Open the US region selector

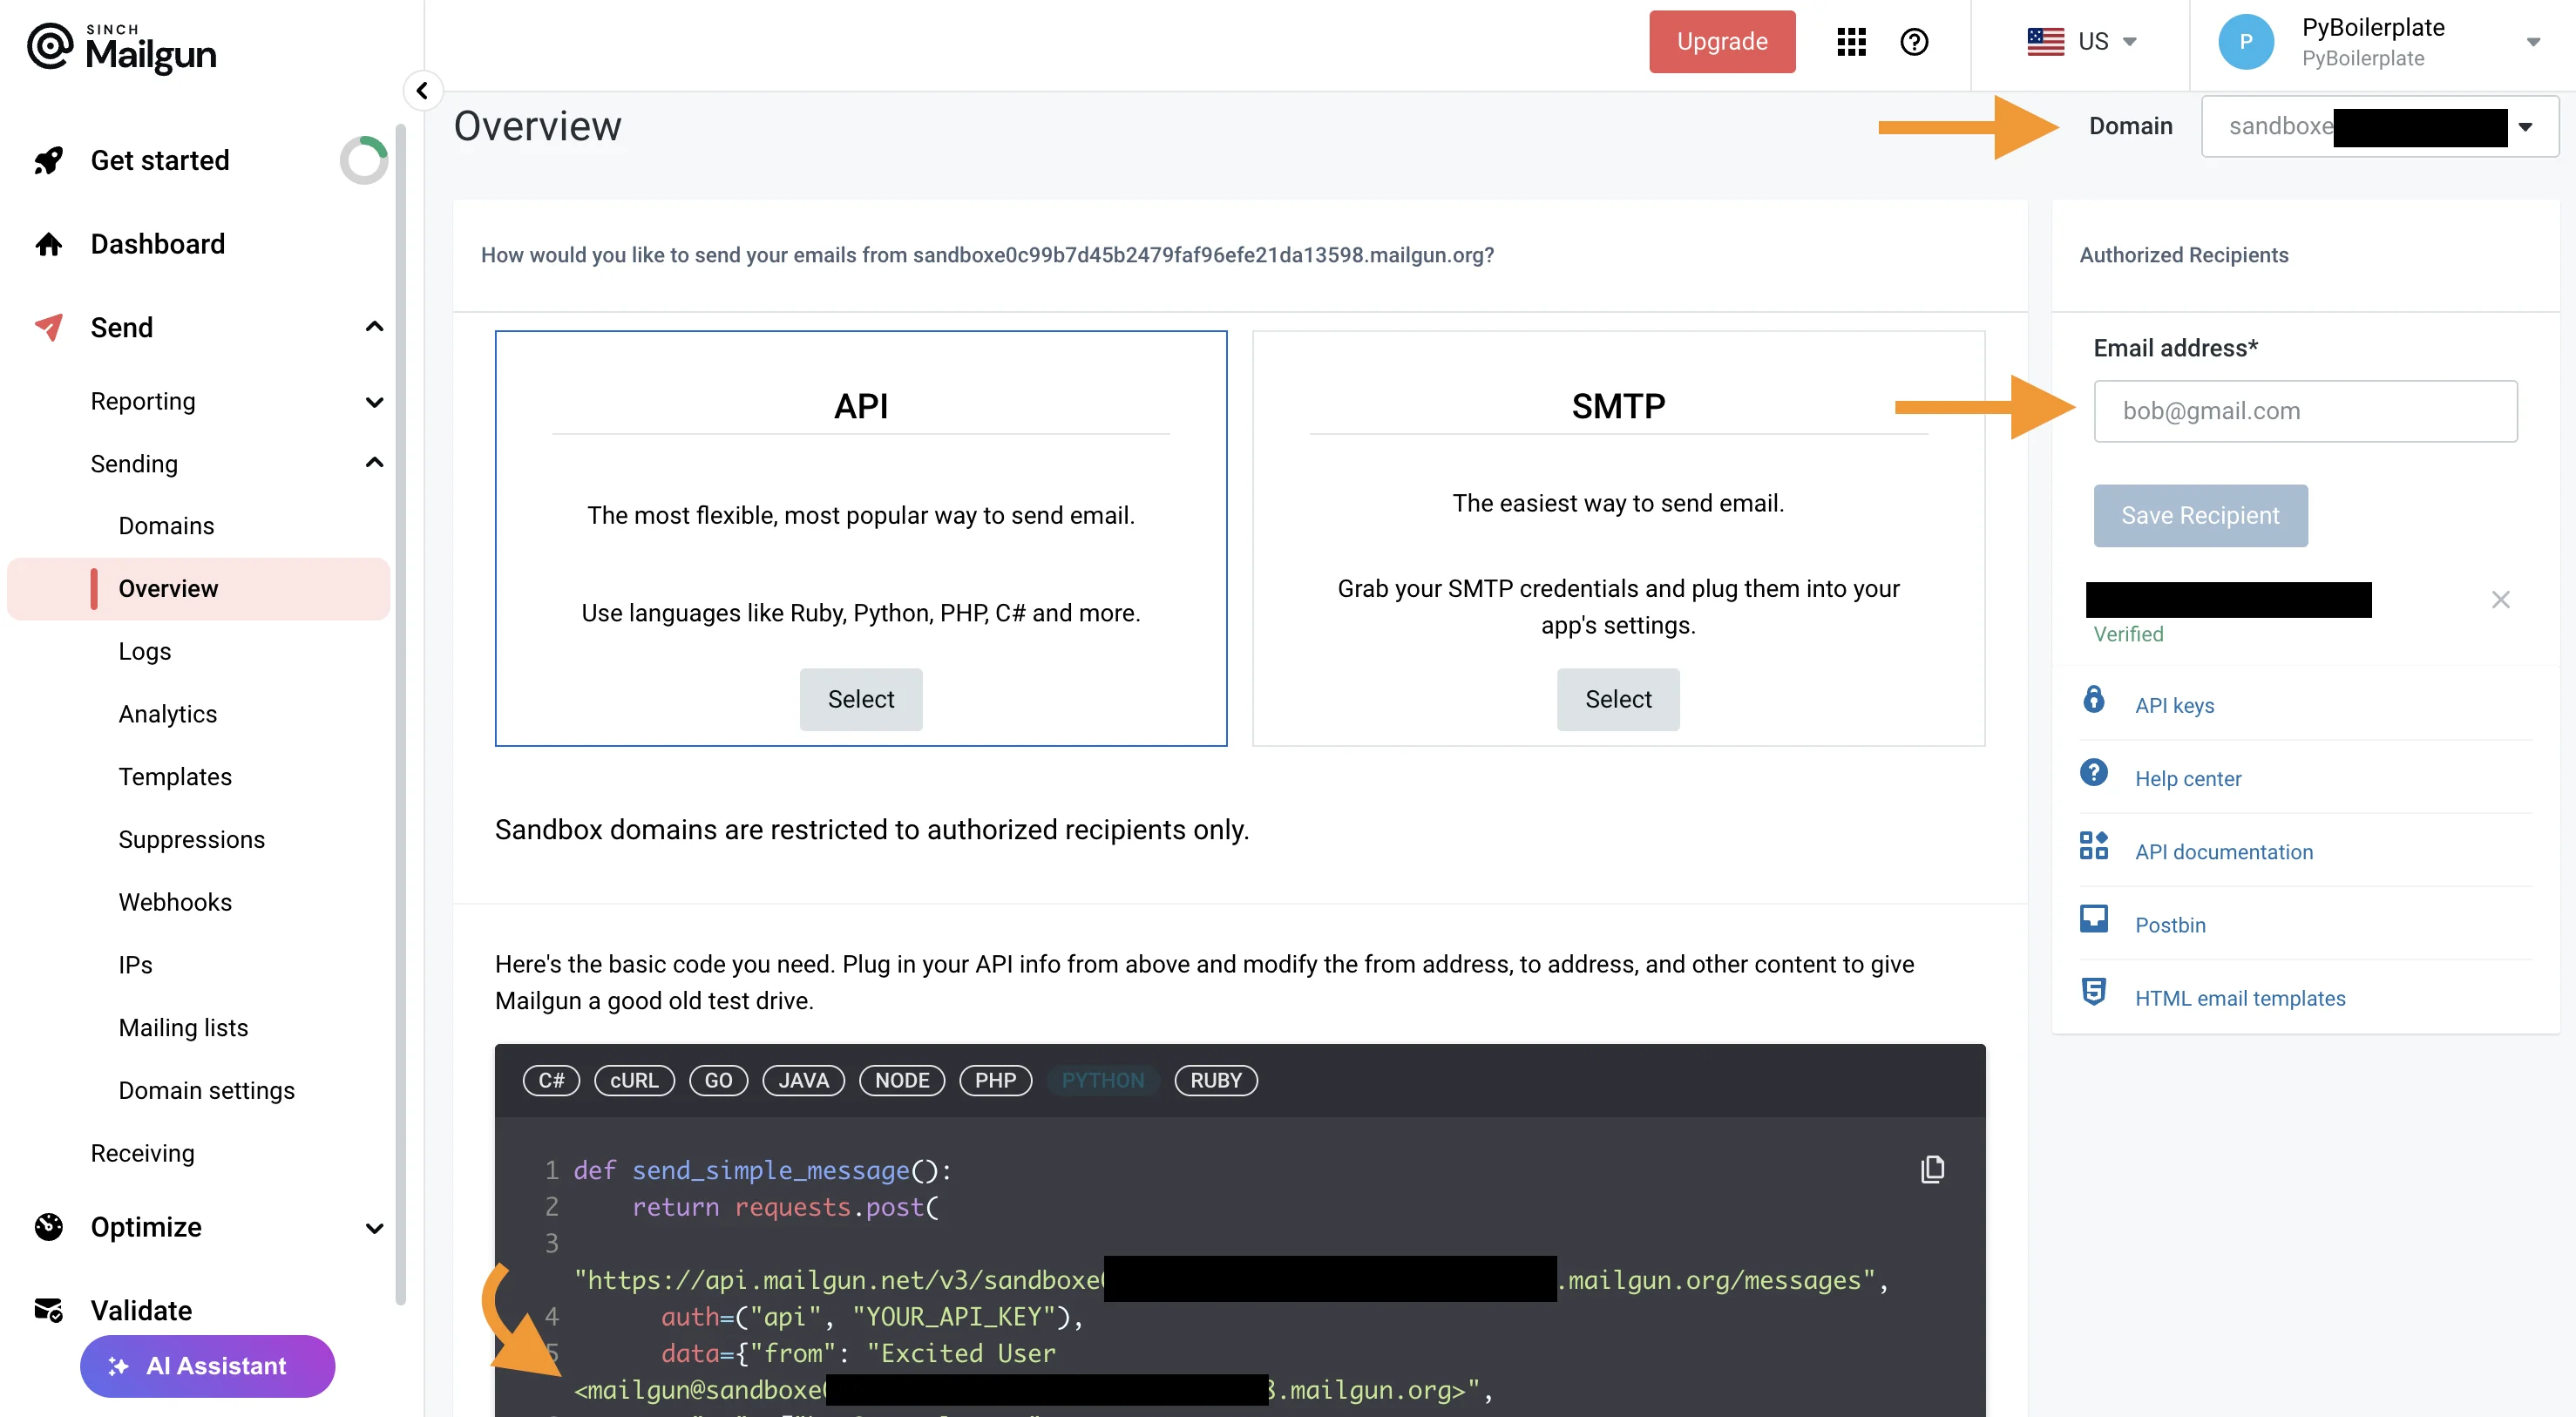[x=2085, y=41]
